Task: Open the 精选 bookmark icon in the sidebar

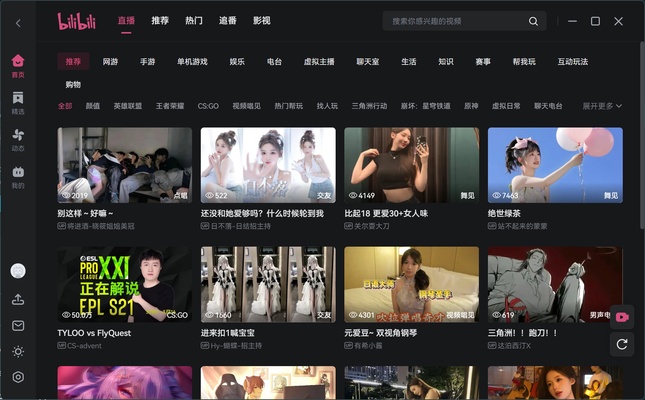Action: click(18, 103)
